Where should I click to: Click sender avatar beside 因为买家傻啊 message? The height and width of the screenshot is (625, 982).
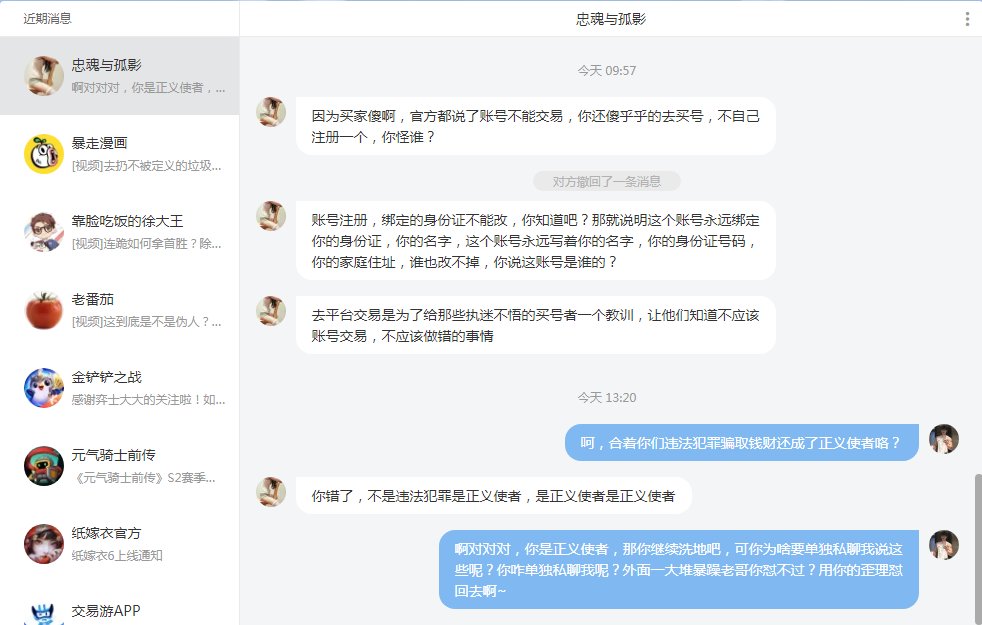tap(271, 112)
